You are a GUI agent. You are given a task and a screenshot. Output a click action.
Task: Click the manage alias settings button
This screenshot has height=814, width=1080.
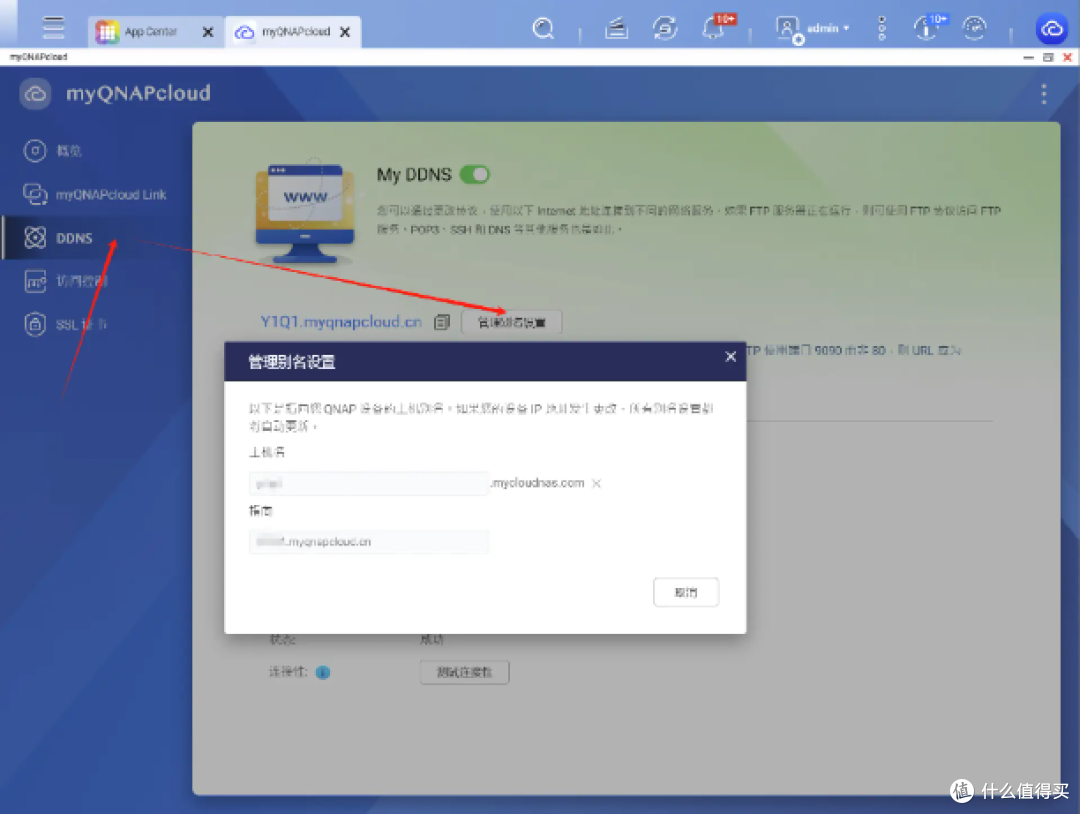click(x=511, y=322)
